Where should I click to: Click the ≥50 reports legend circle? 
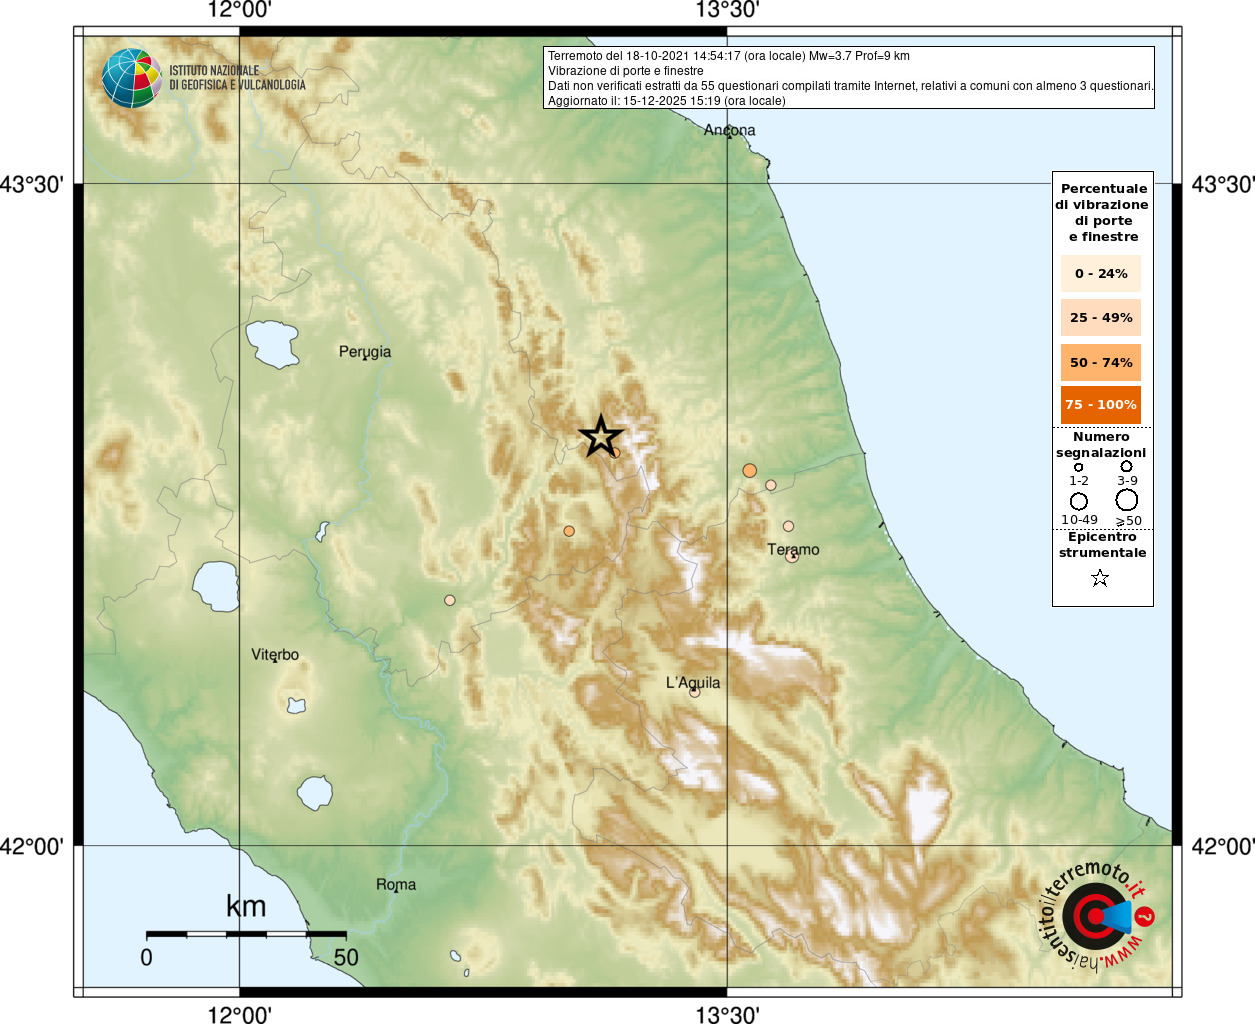1127,499
